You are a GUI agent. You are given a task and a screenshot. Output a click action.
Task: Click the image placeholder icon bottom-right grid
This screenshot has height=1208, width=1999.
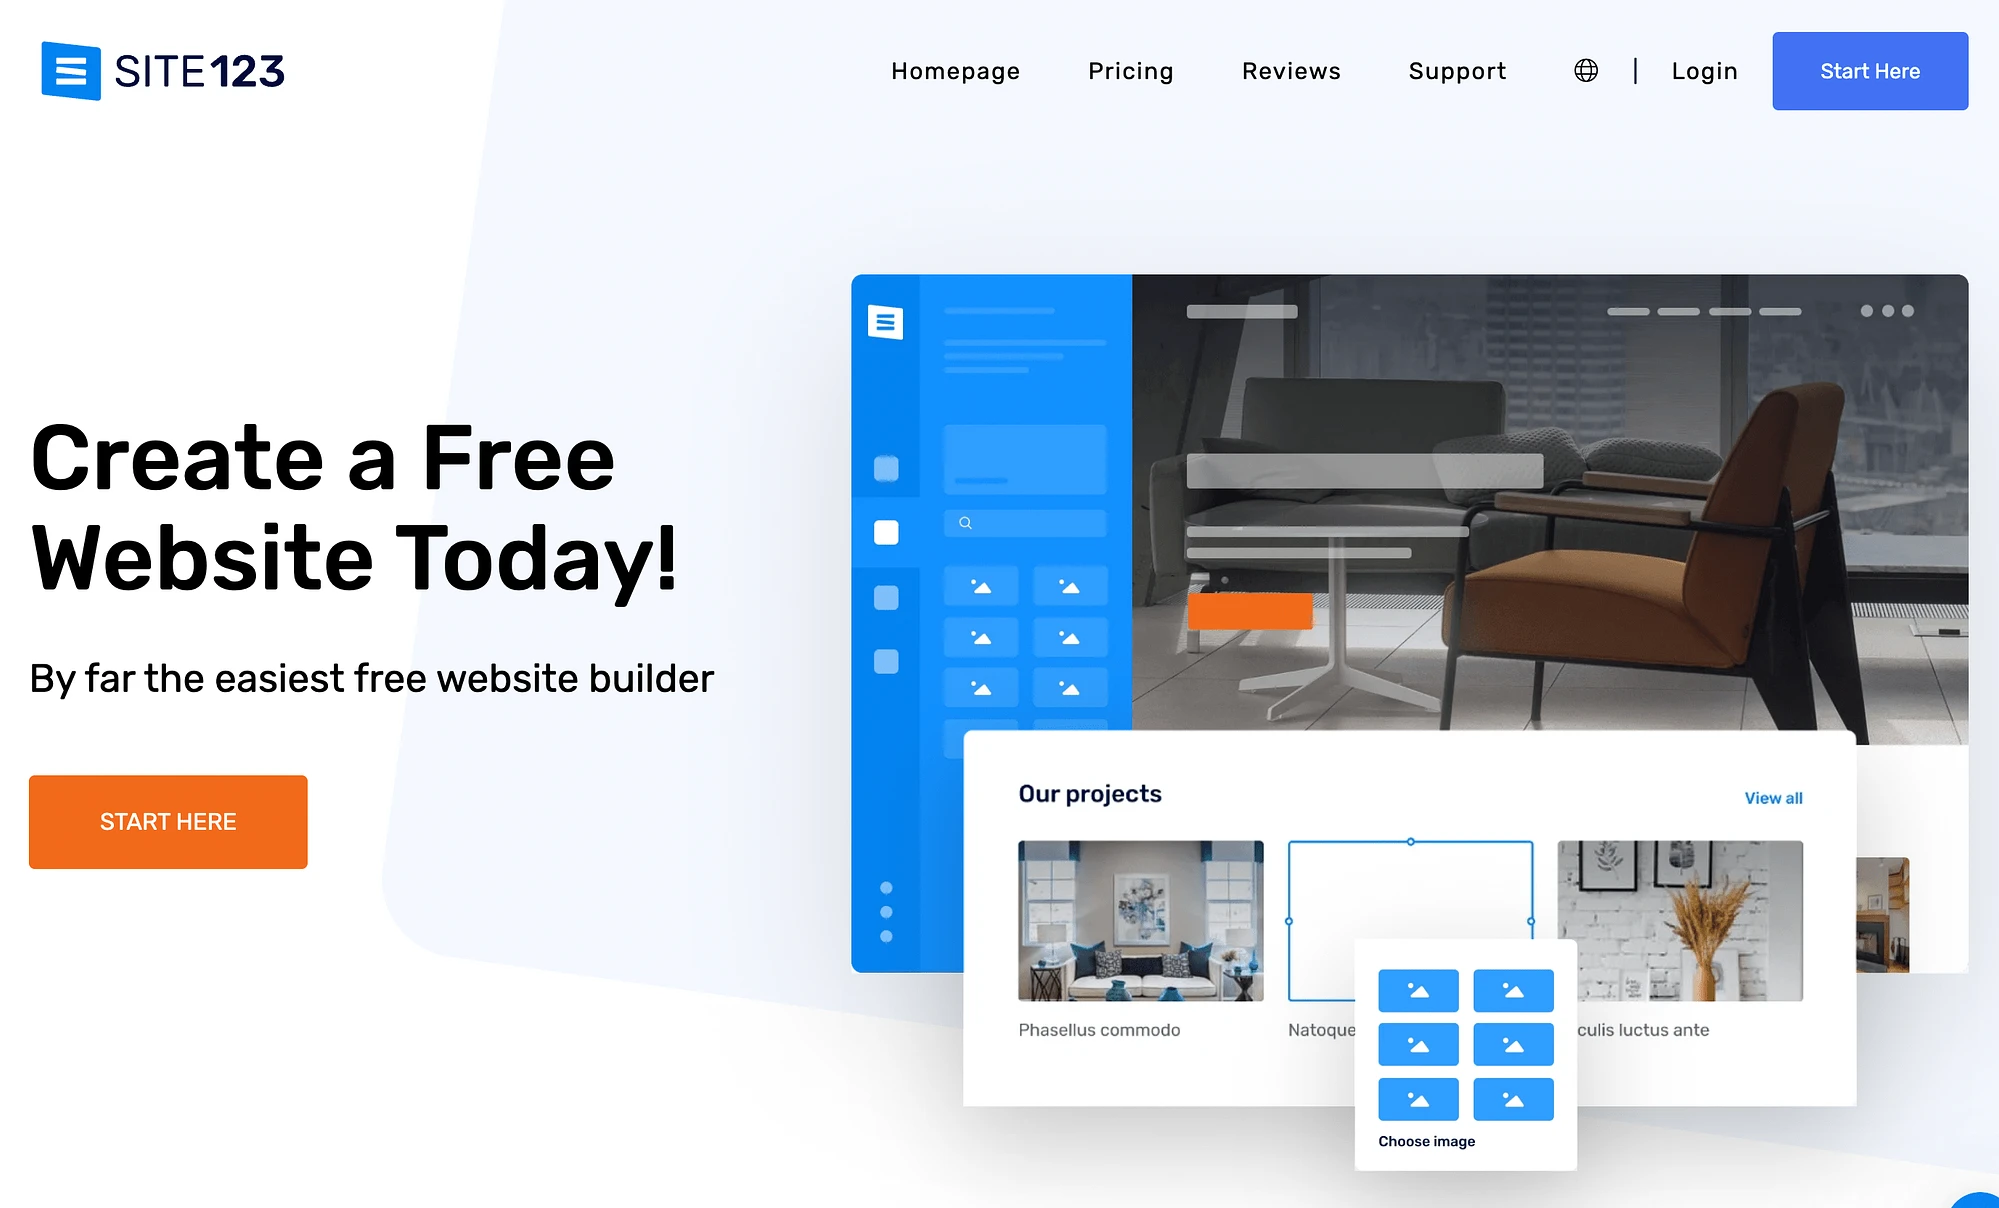click(x=1511, y=1099)
